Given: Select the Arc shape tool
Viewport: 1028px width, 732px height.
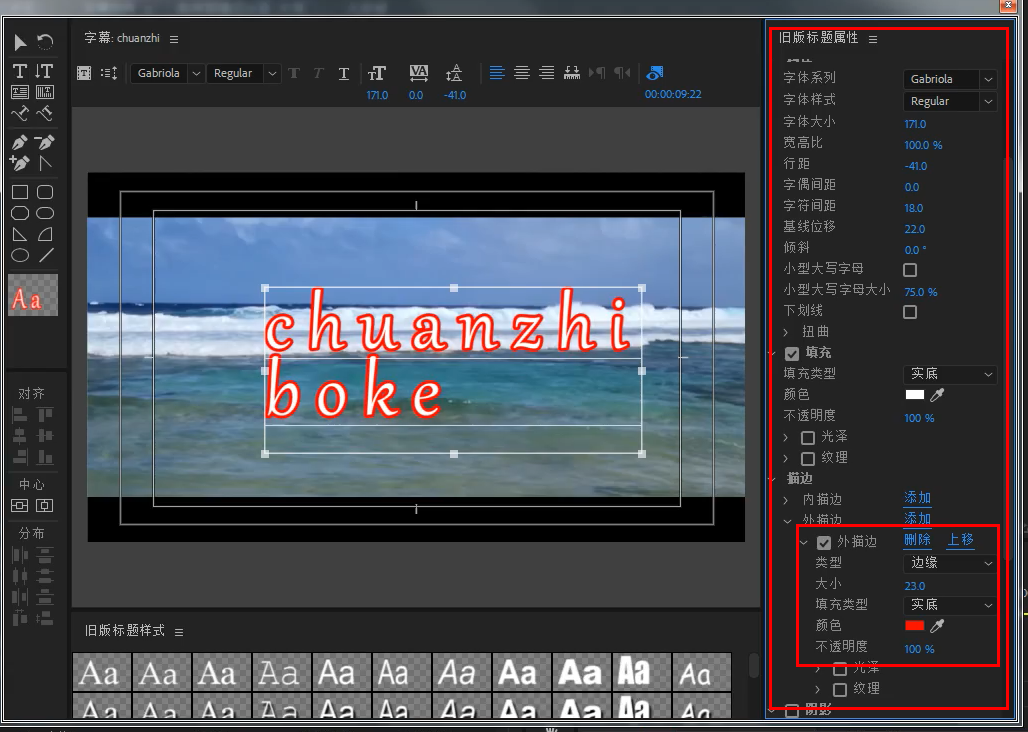Looking at the screenshot, I should point(45,234).
